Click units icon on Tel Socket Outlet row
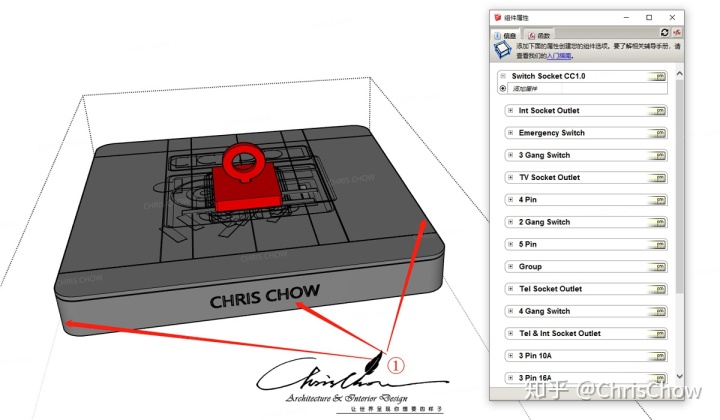Viewport: 720px width, 420px height. (x=658, y=289)
